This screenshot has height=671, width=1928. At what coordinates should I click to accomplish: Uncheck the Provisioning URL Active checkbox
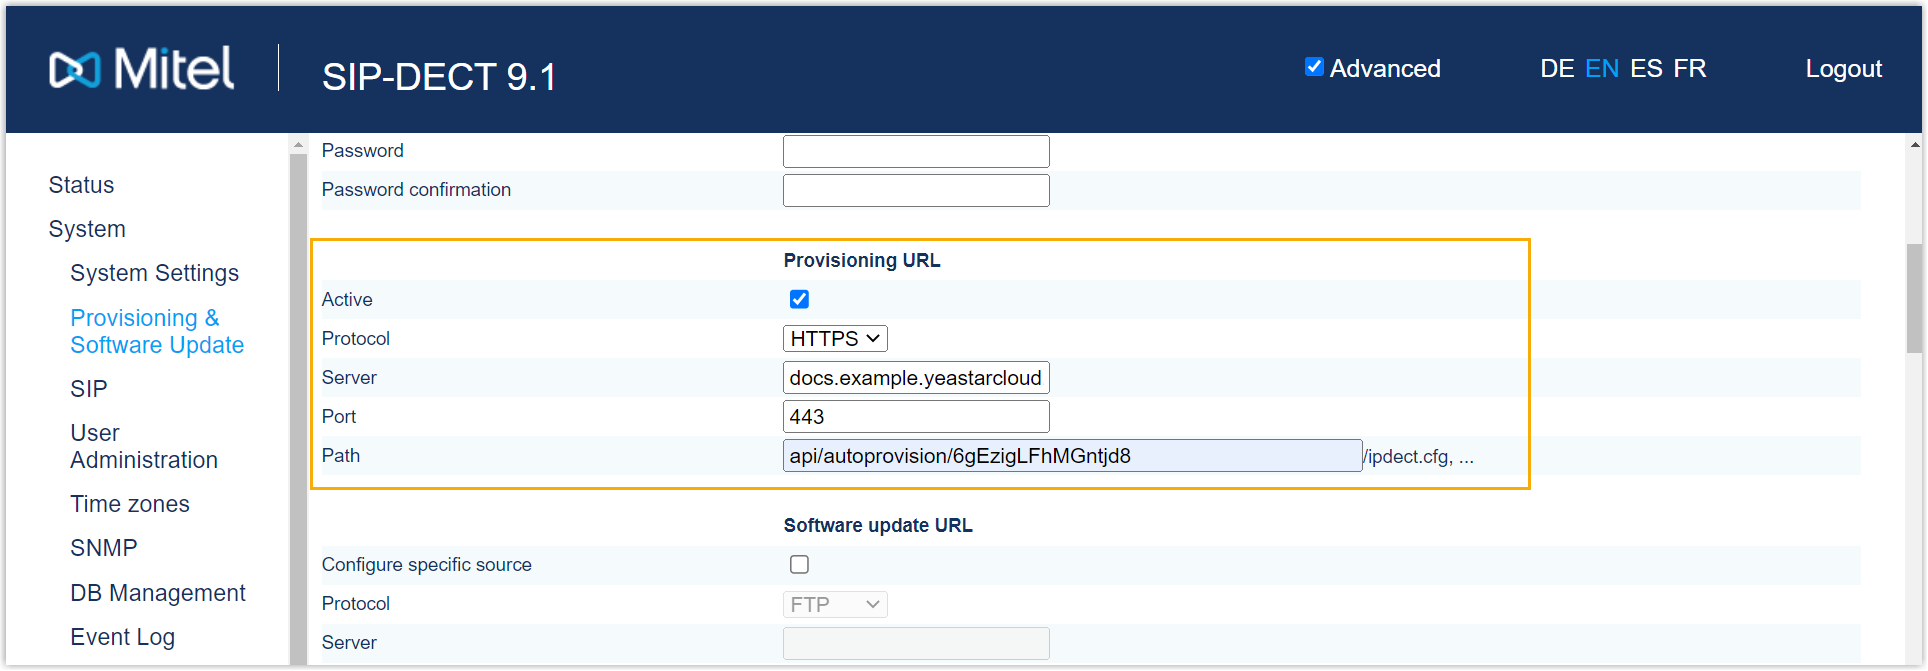799,299
